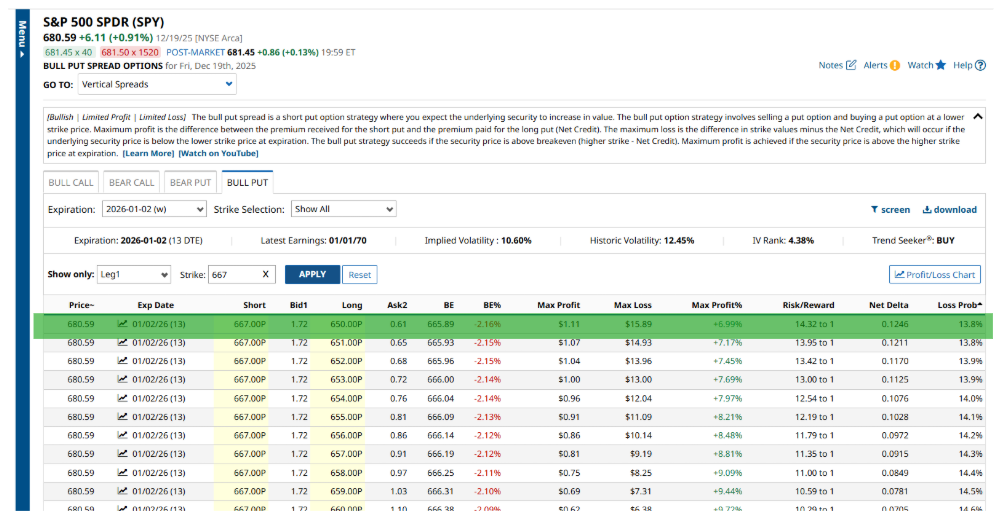Open the Notes edit icon
The width and height of the screenshot is (1001, 529).
pyautogui.click(x=851, y=65)
